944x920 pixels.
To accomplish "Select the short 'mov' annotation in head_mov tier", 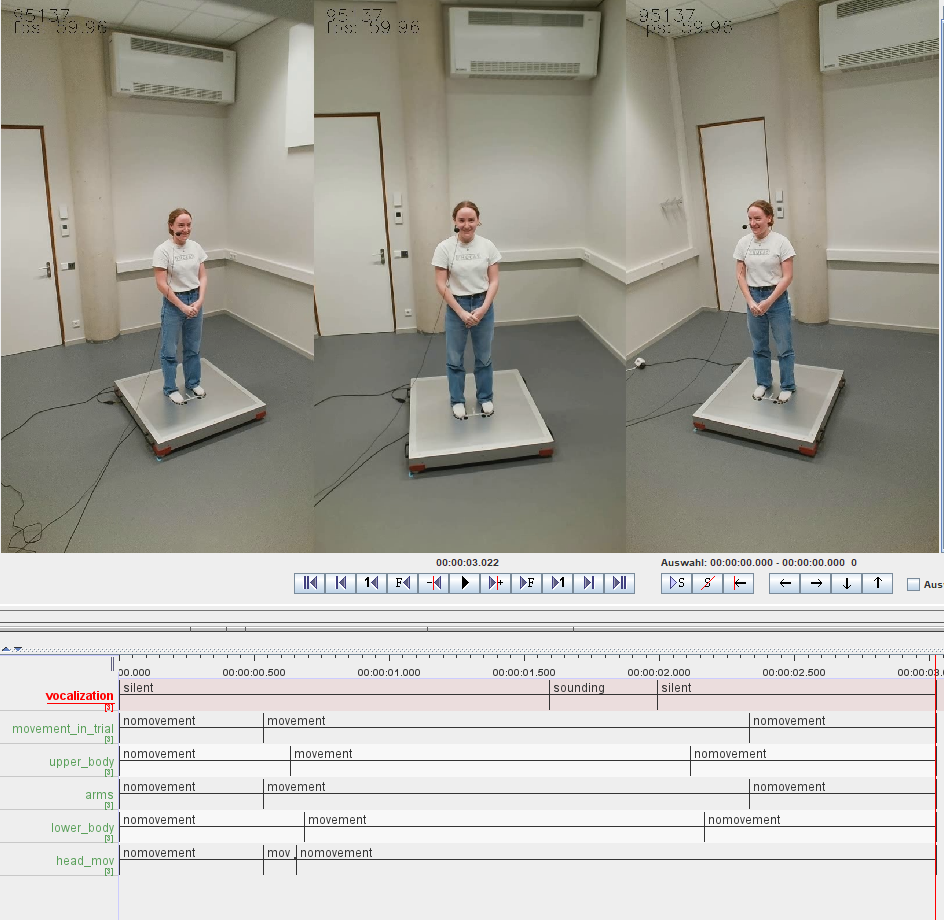I will click(278, 854).
